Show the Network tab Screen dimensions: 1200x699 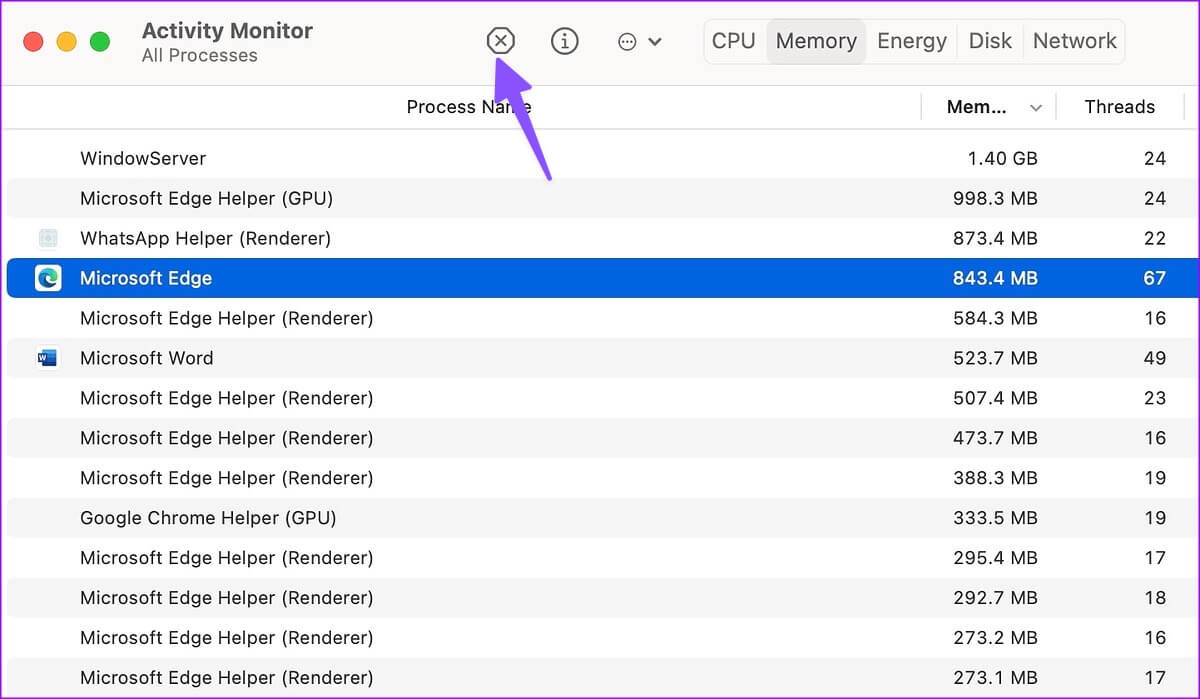pos(1075,41)
